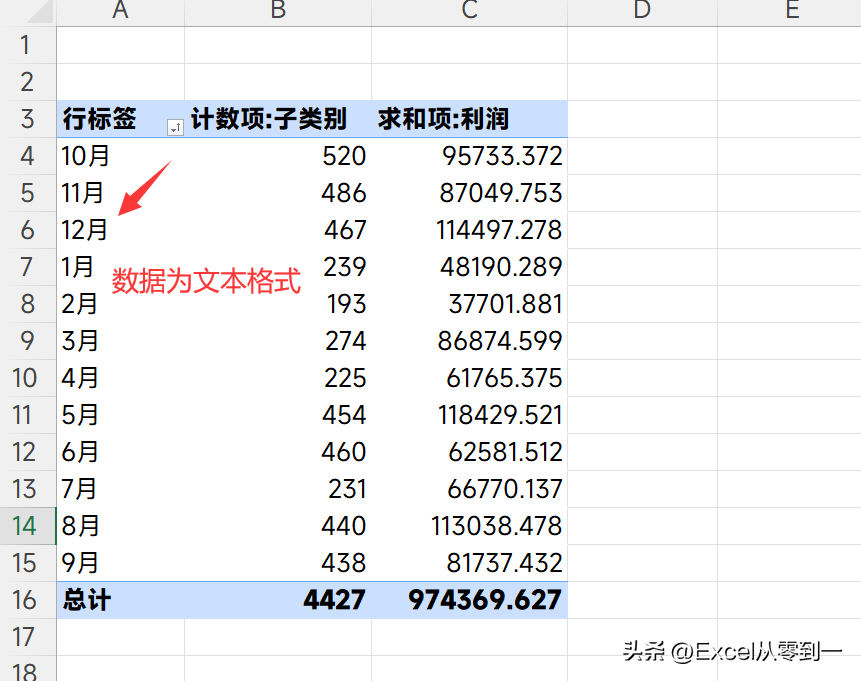Viewport: 861px width, 681px height.
Task: Select the 9月 row label cell
Action: click(120, 563)
